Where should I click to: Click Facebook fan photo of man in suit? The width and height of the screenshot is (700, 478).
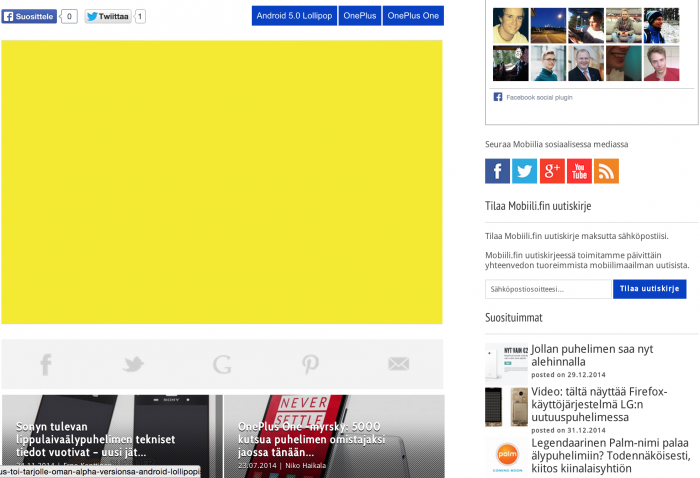point(586,63)
